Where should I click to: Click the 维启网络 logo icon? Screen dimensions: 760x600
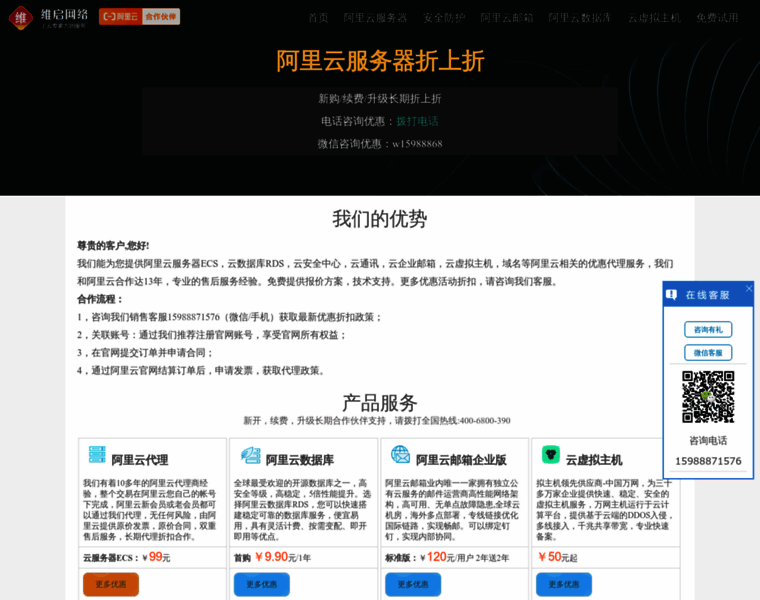pyautogui.click(x=21, y=18)
